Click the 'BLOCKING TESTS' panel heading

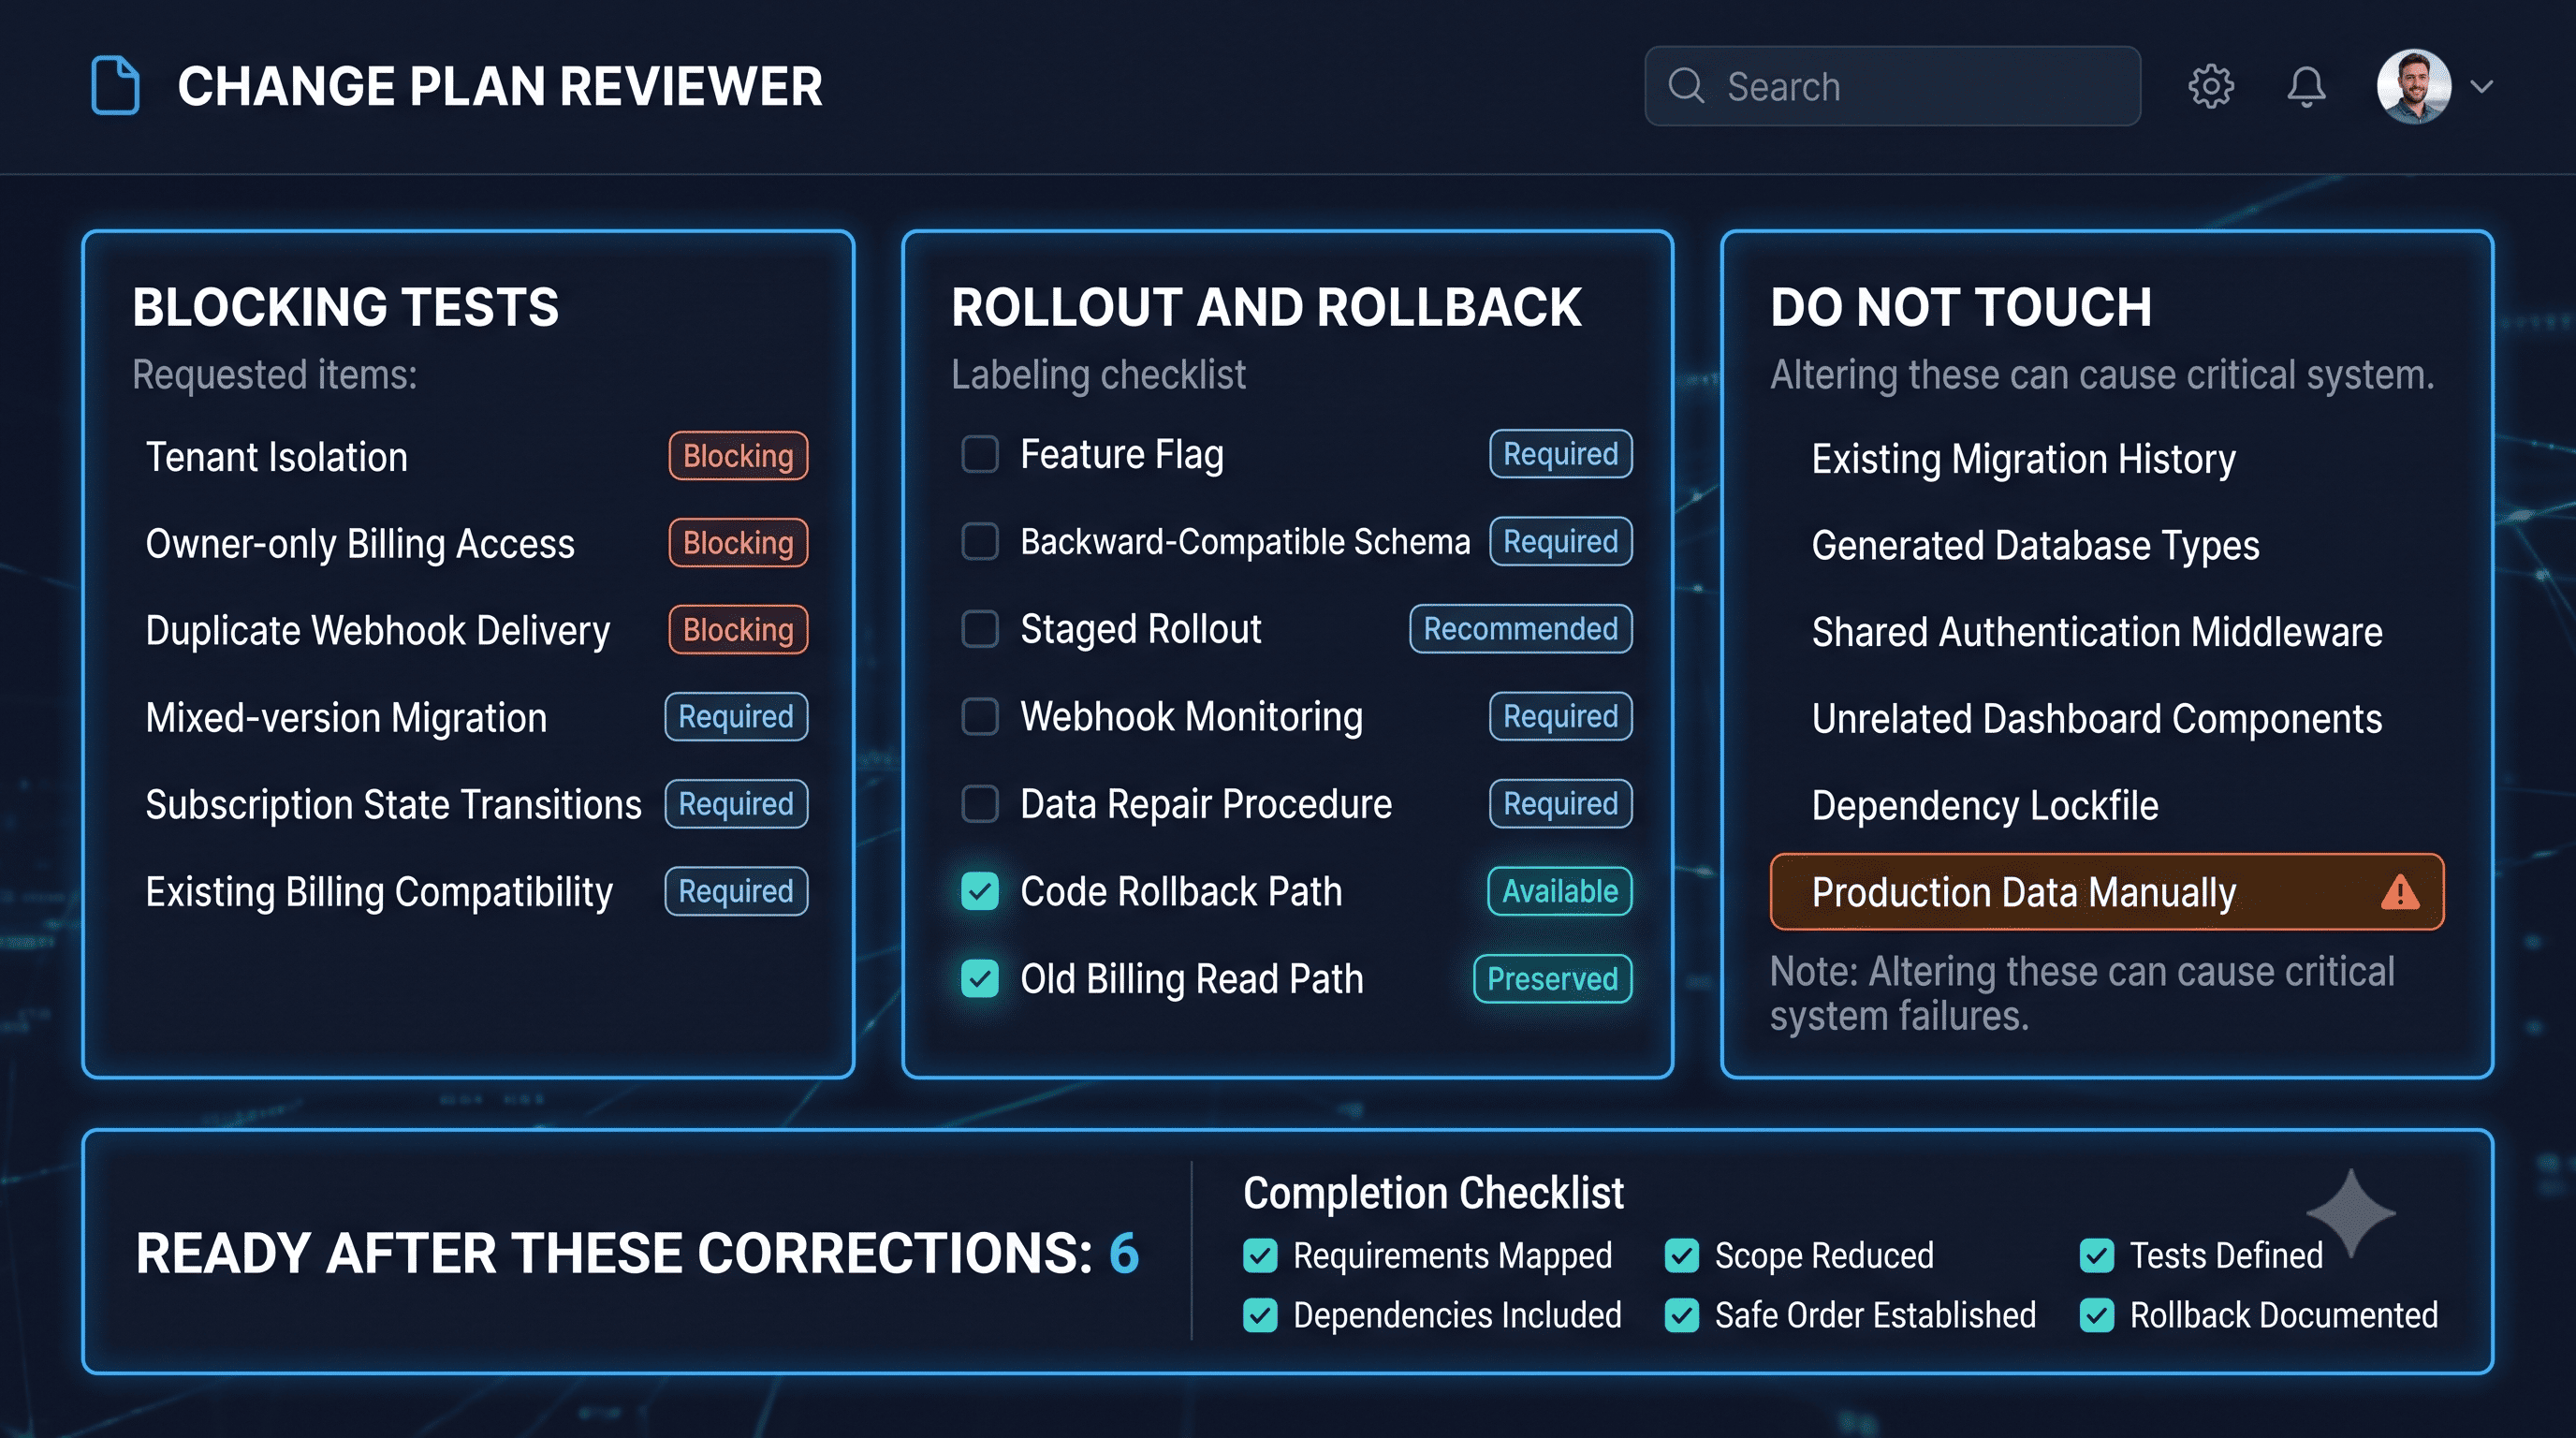345,307
